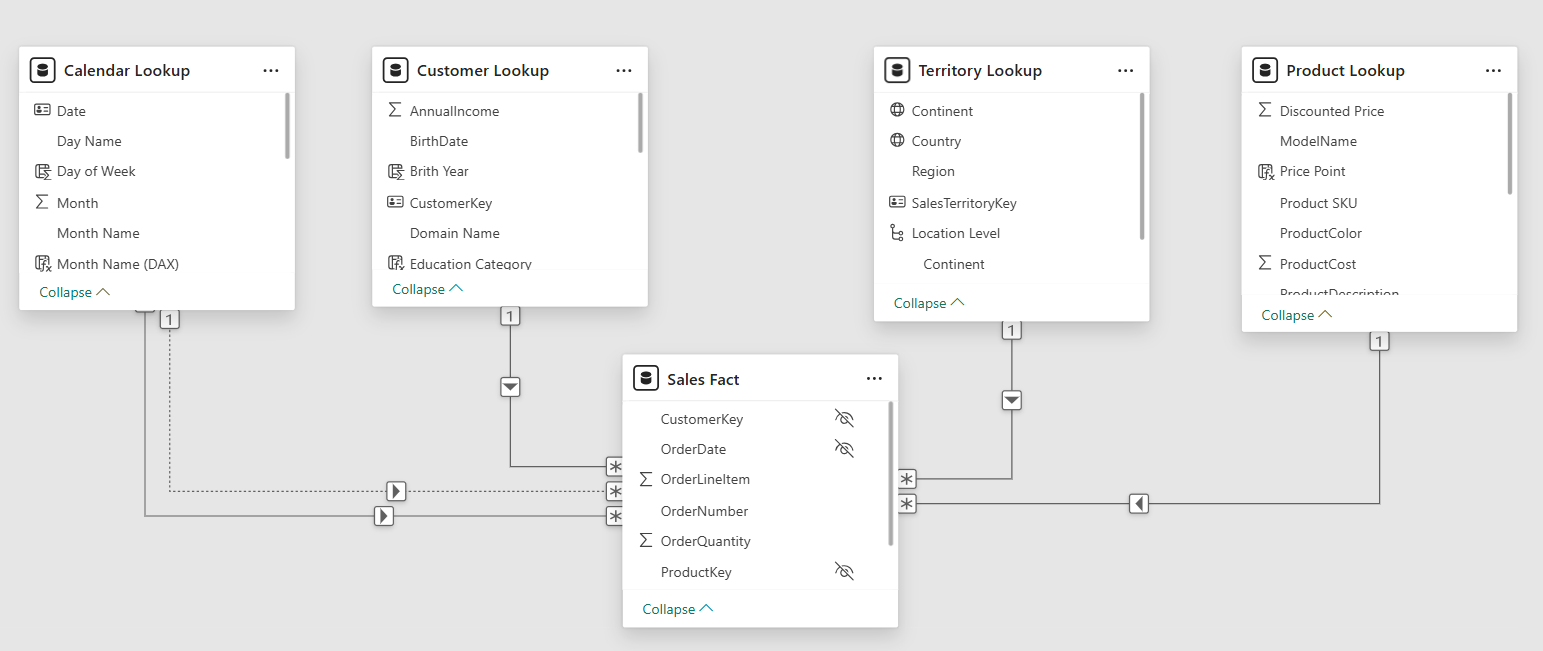Image resolution: width=1543 pixels, height=651 pixels.
Task: Click the table icon on the Sales Fact header
Action: click(647, 378)
